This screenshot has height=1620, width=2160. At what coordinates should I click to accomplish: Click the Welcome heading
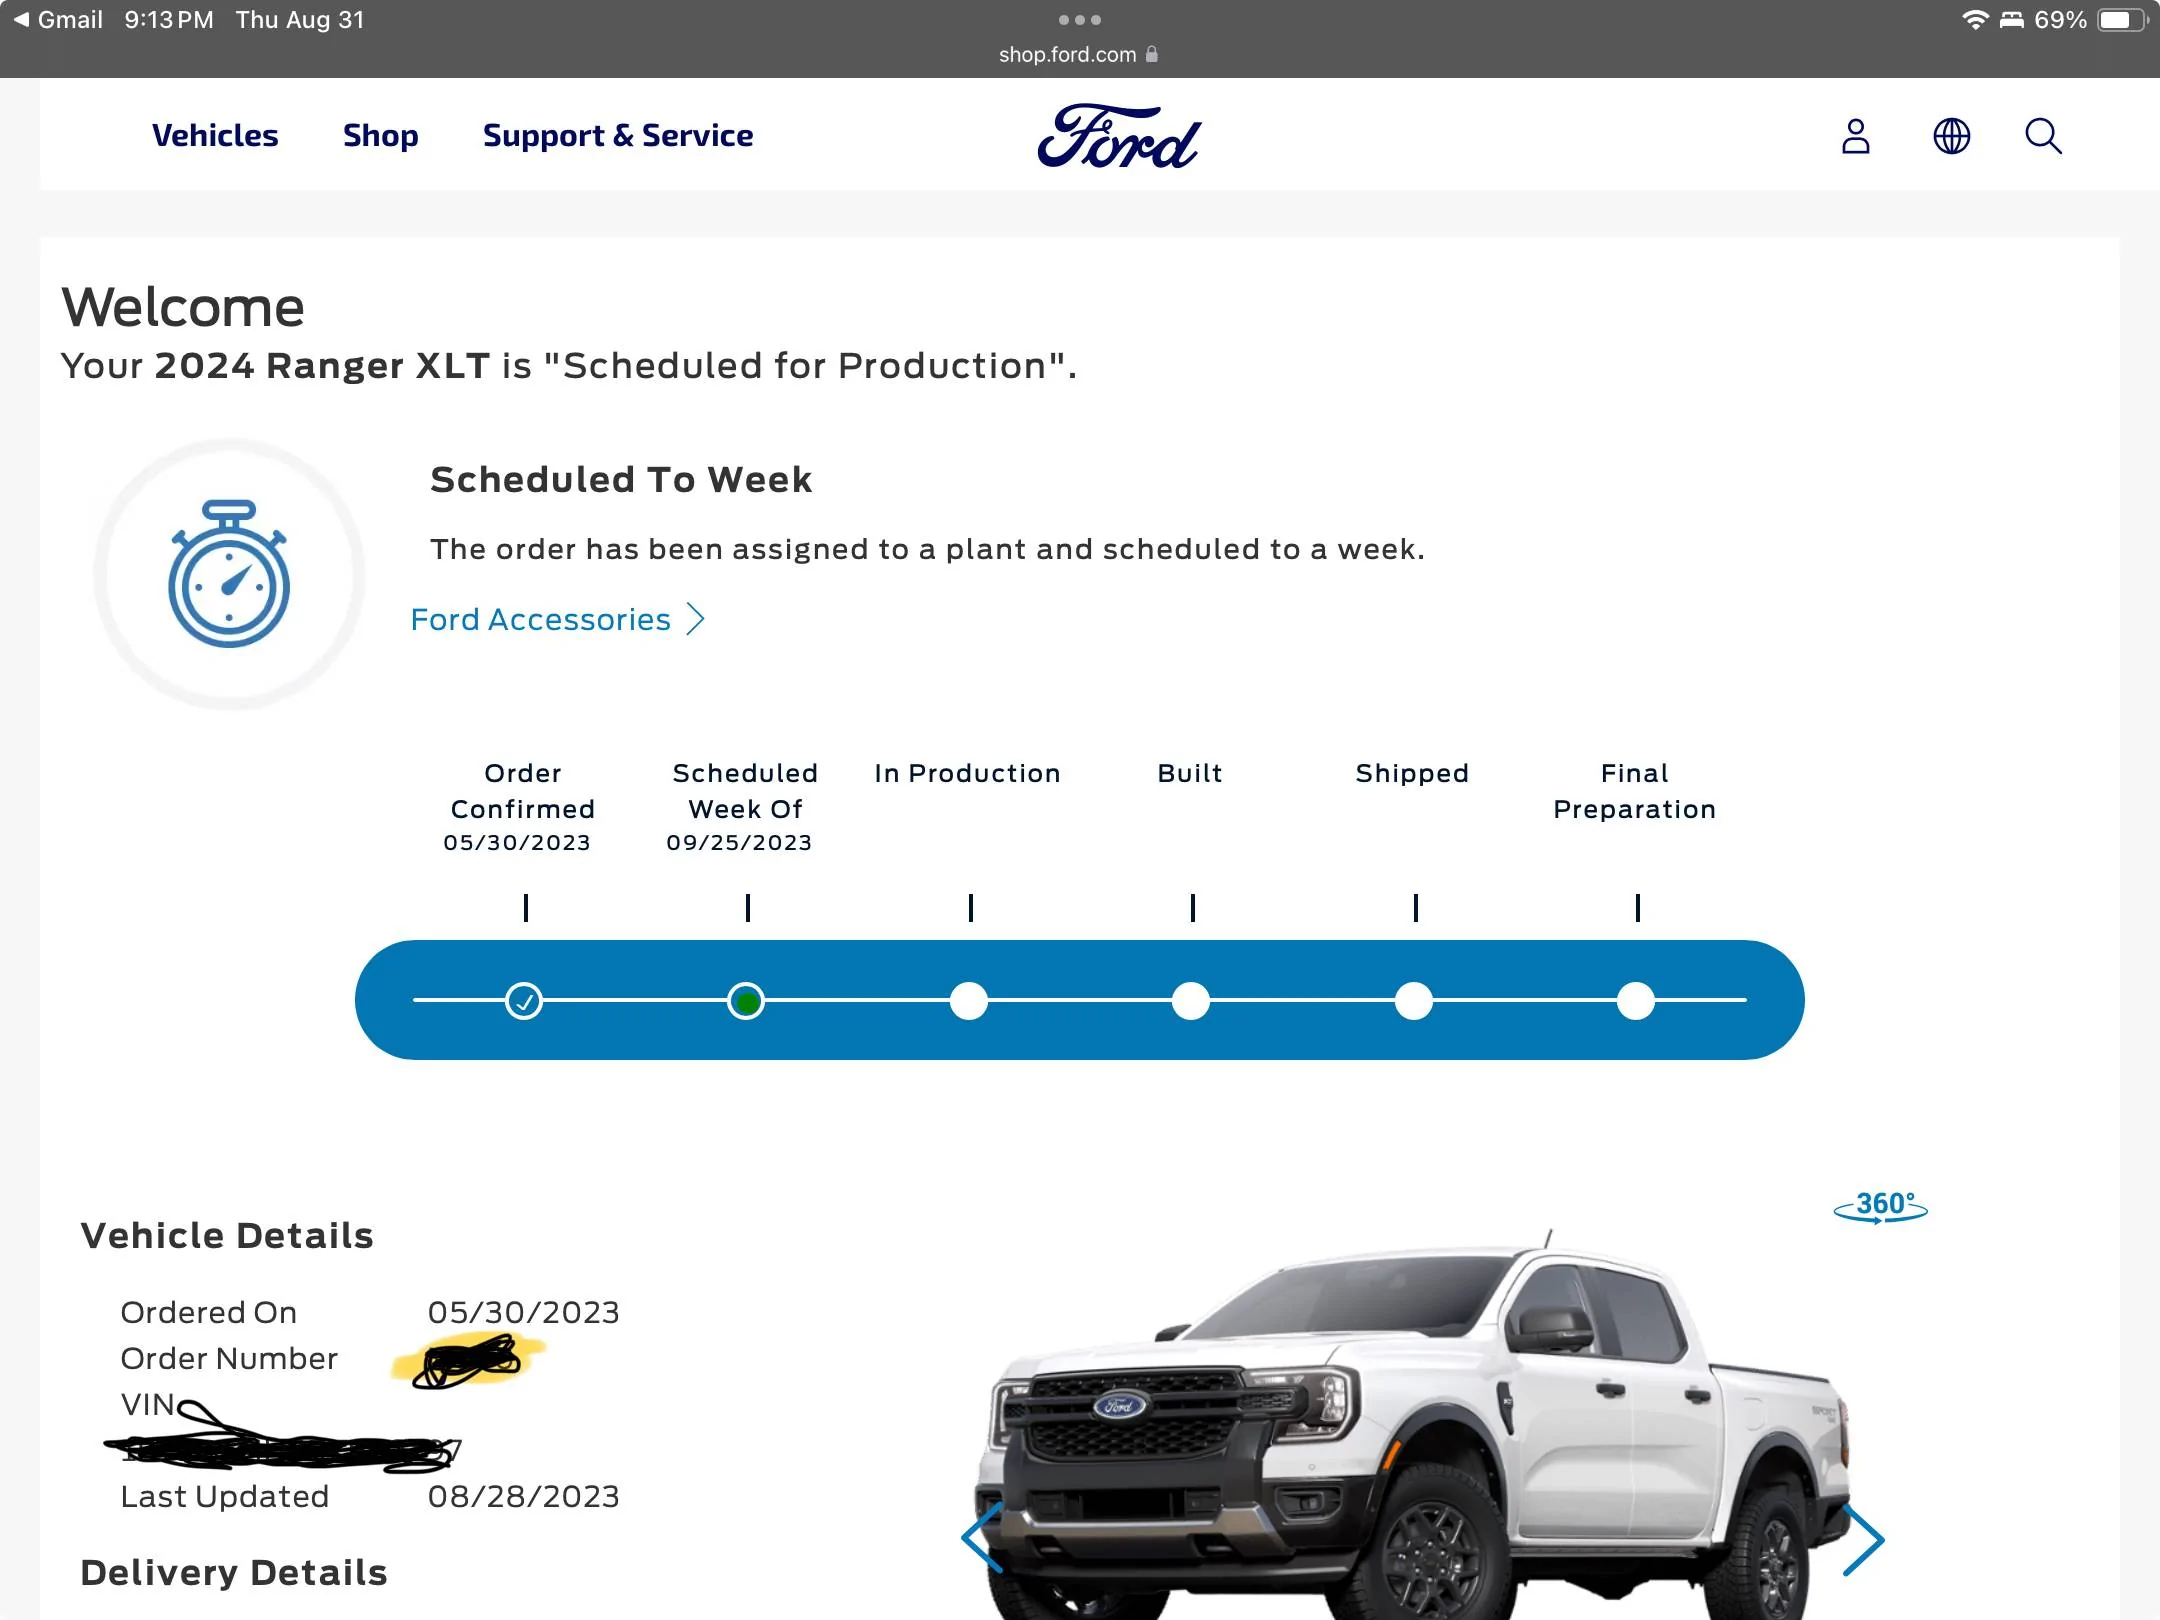coord(183,307)
